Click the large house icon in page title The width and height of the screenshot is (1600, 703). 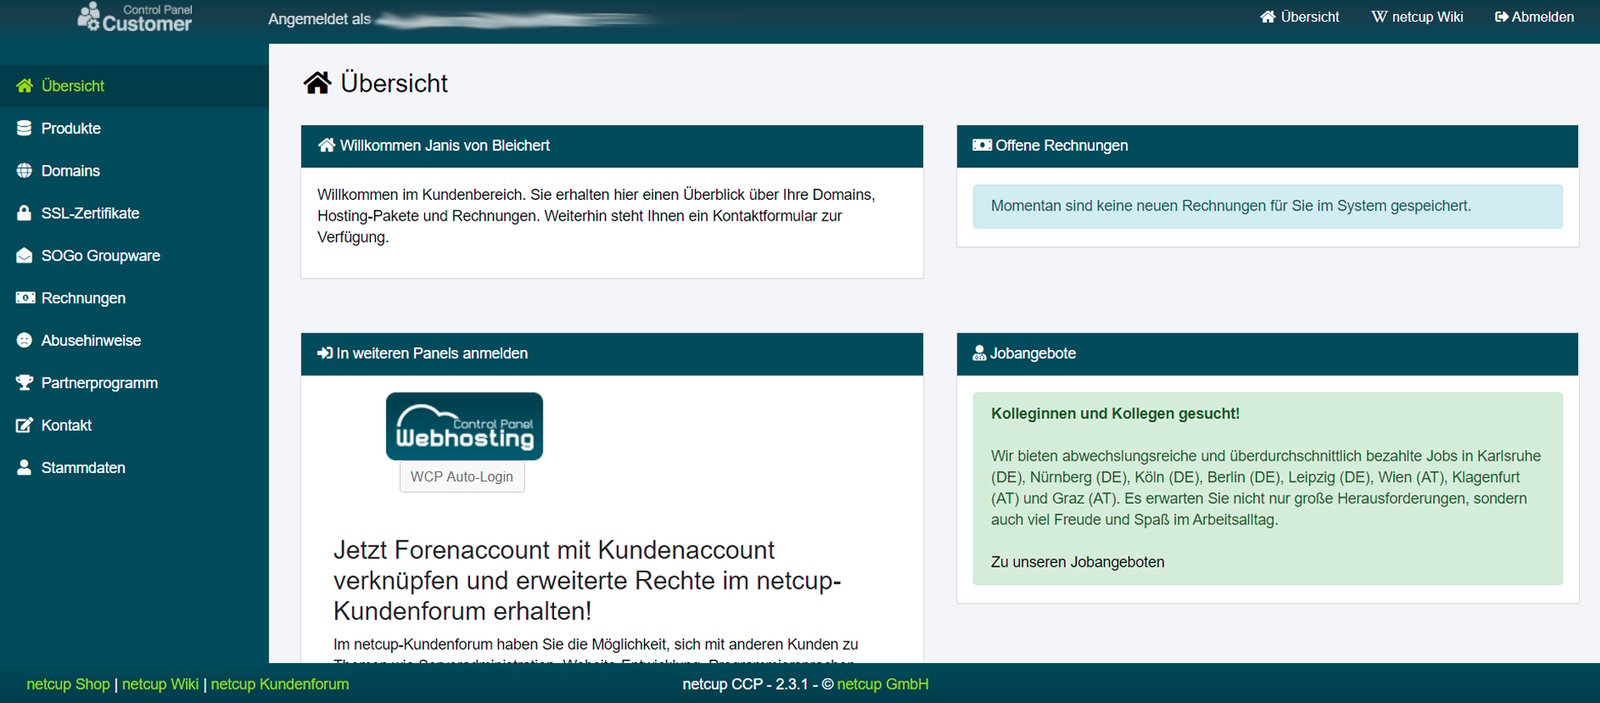pyautogui.click(x=318, y=83)
